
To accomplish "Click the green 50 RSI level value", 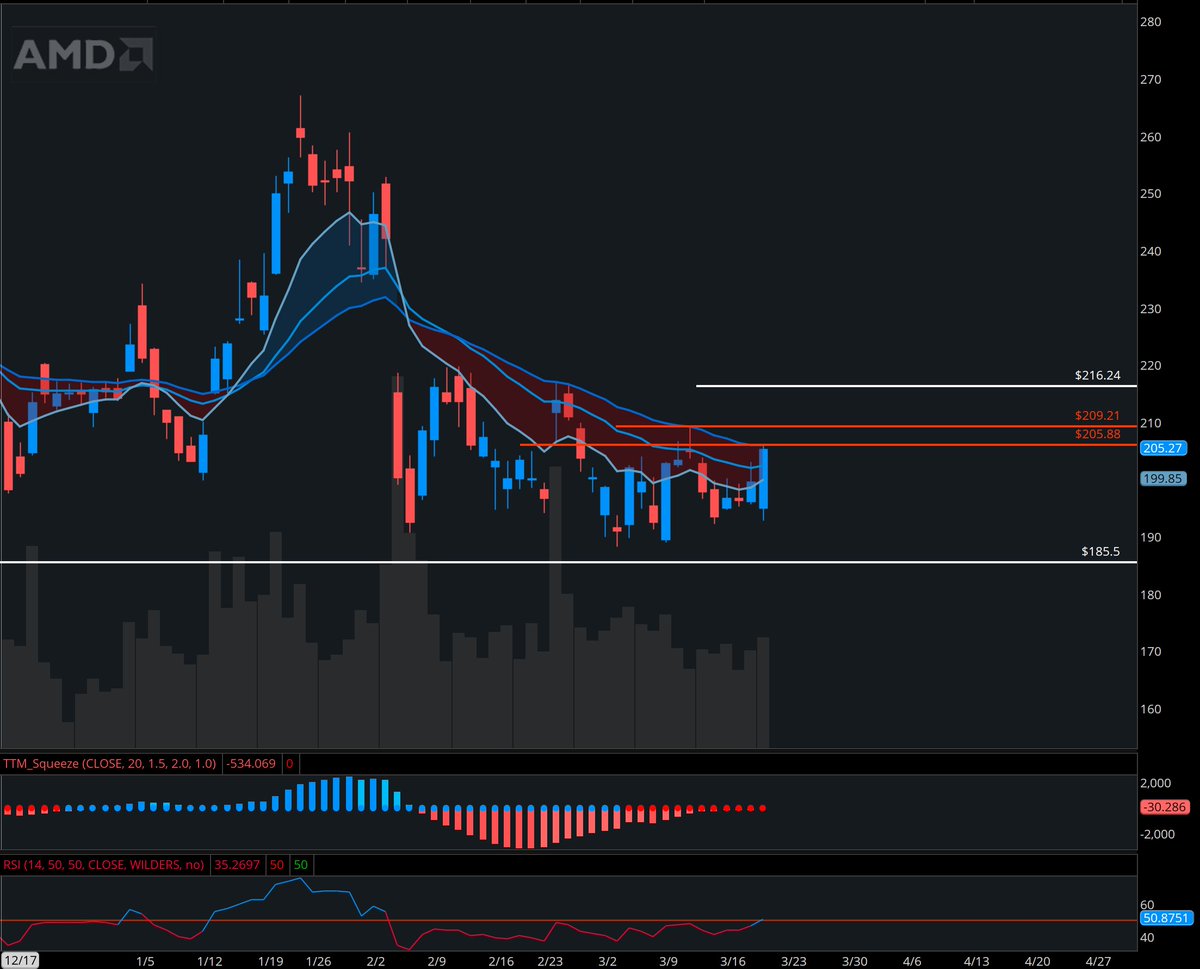I will click(299, 864).
